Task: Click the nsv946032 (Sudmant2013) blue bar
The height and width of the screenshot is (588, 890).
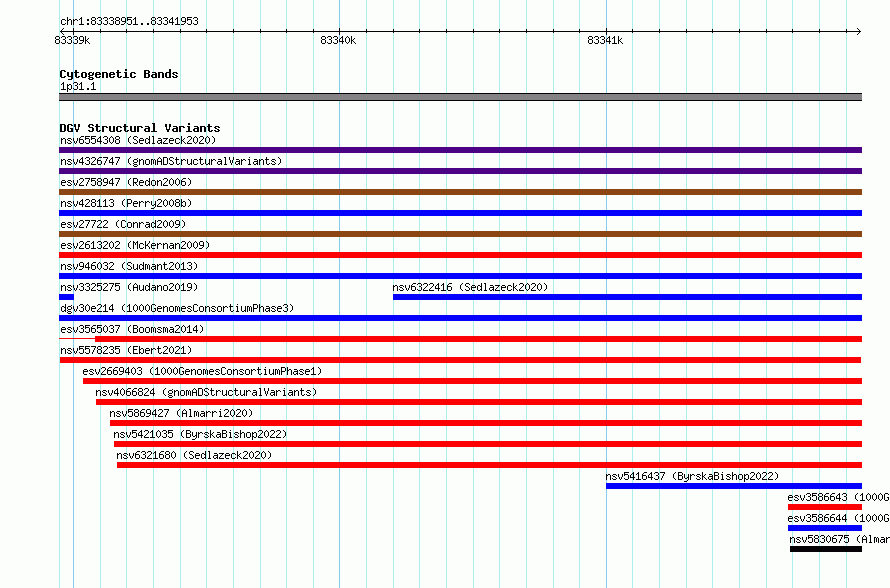Action: coord(460,276)
